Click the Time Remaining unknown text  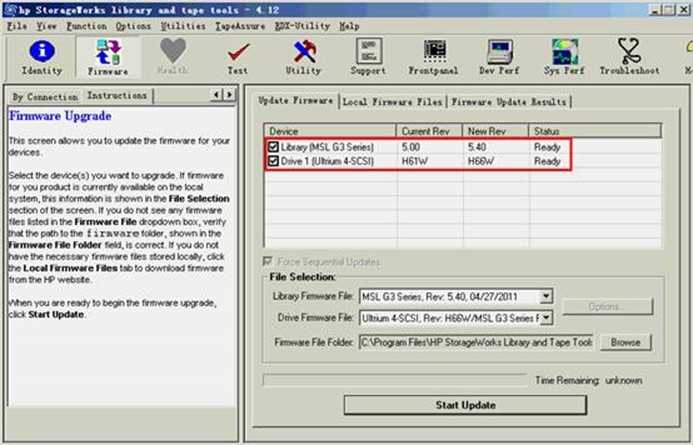[x=589, y=380]
